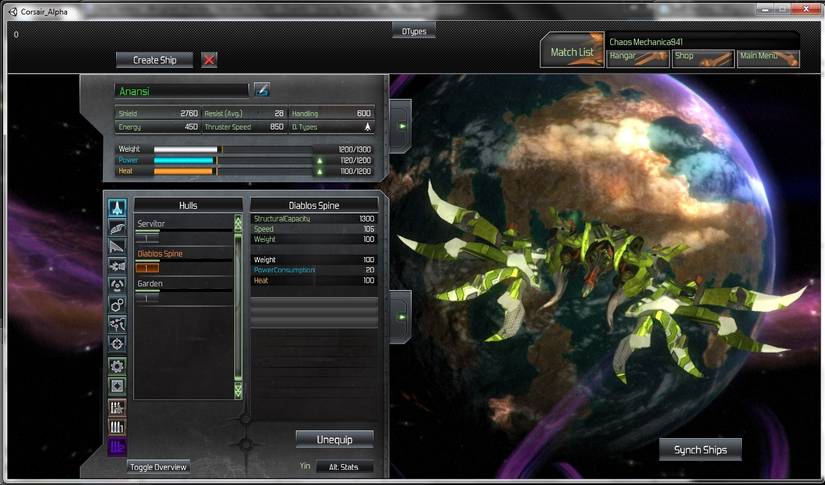Viewport: 825px width, 485px height.
Task: Click the 1120/1200 power value
Action: 355,160
